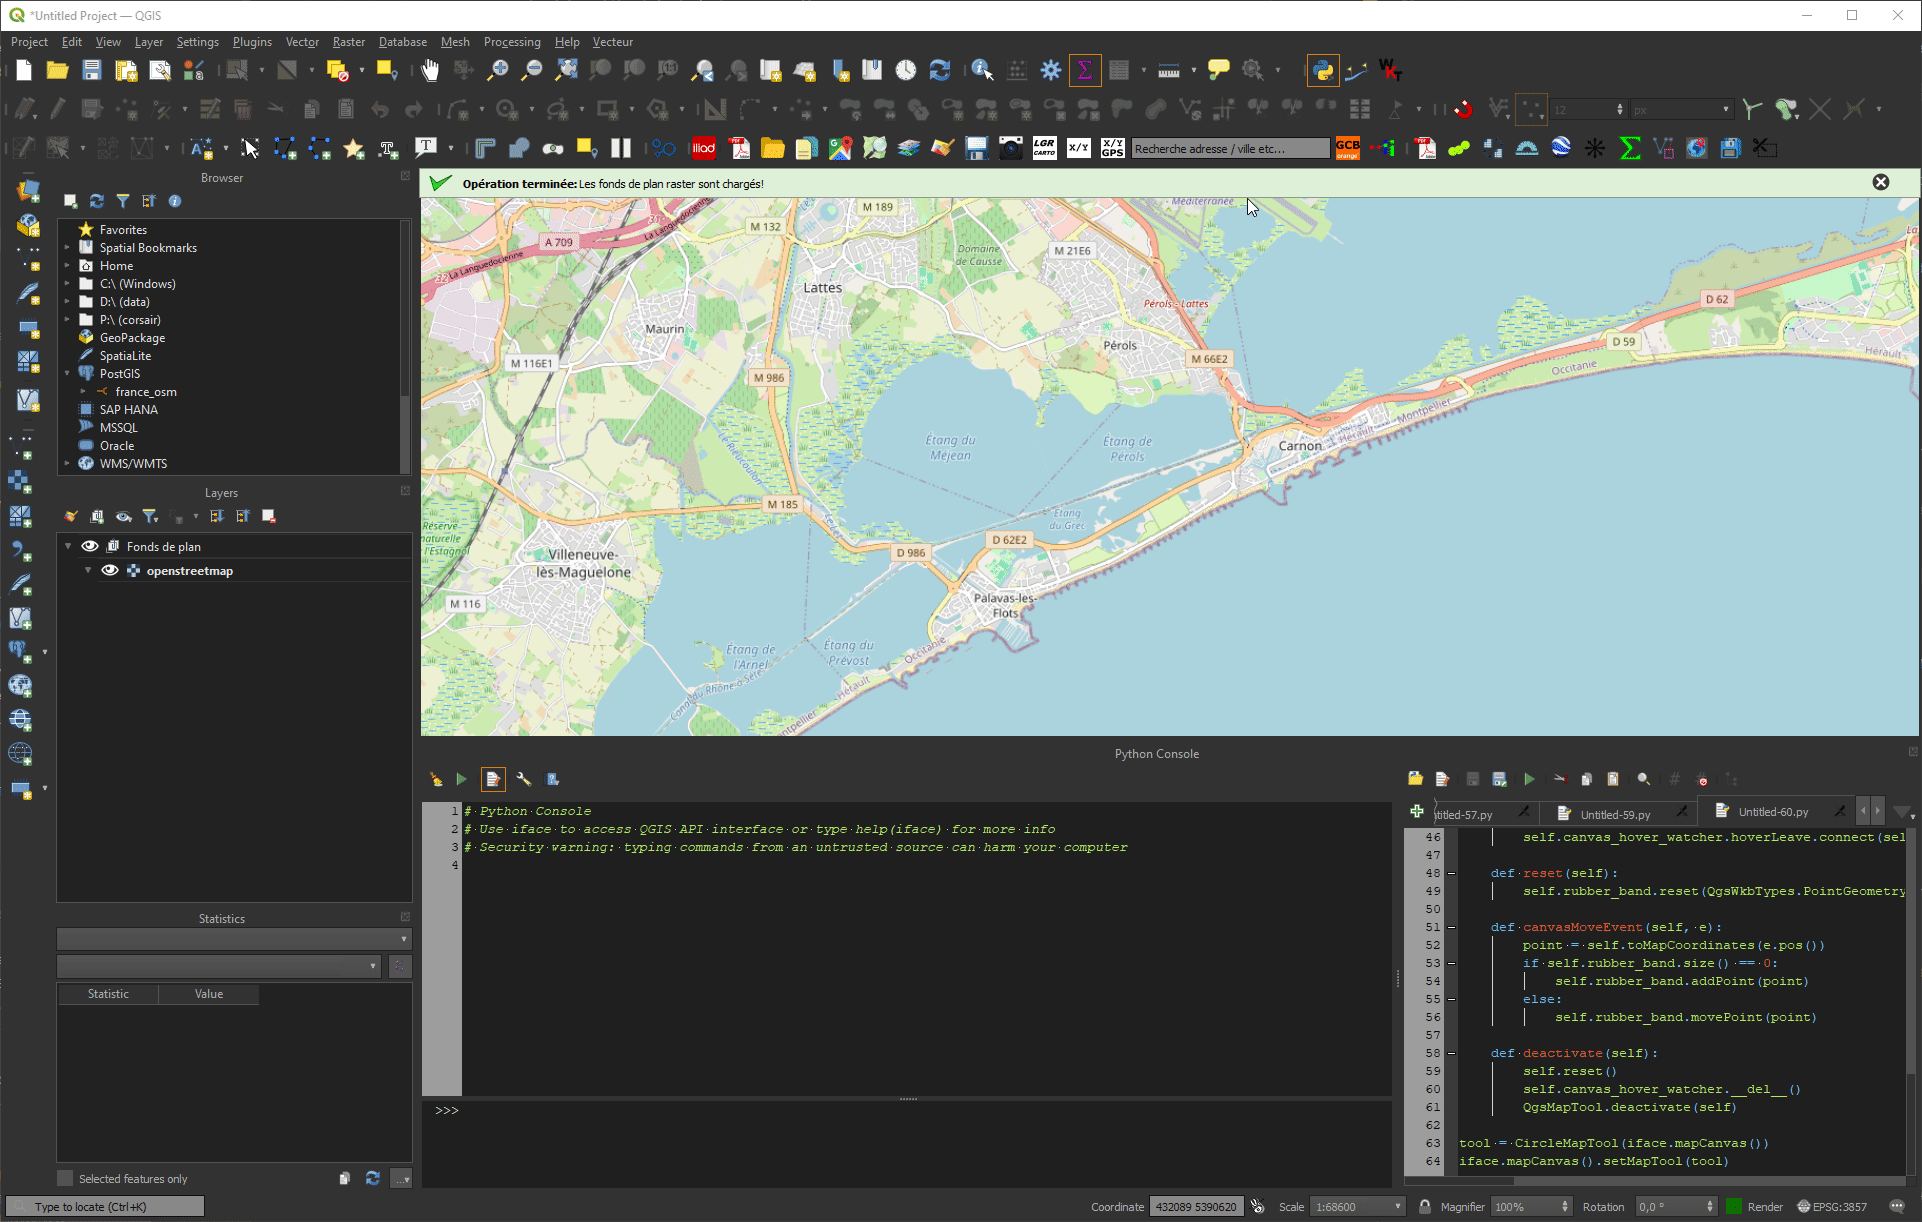Click the Open Script editor button
The width and height of the screenshot is (1922, 1222).
click(493, 778)
